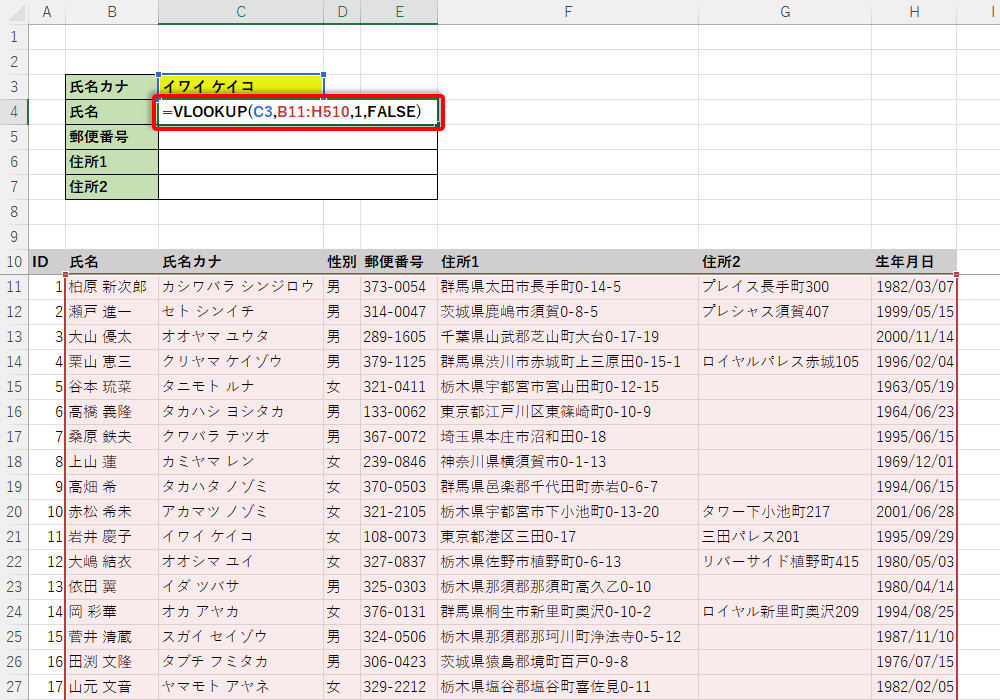Click the 性別 table header cell
Image resolution: width=1000 pixels, height=700 pixels.
tap(342, 262)
